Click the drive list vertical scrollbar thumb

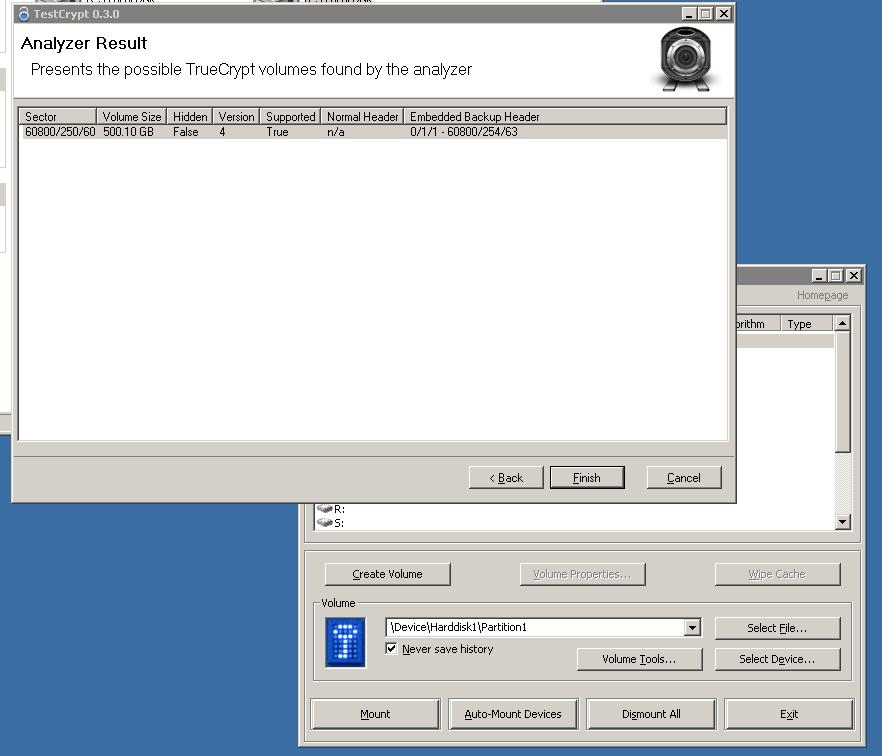pyautogui.click(x=842, y=392)
